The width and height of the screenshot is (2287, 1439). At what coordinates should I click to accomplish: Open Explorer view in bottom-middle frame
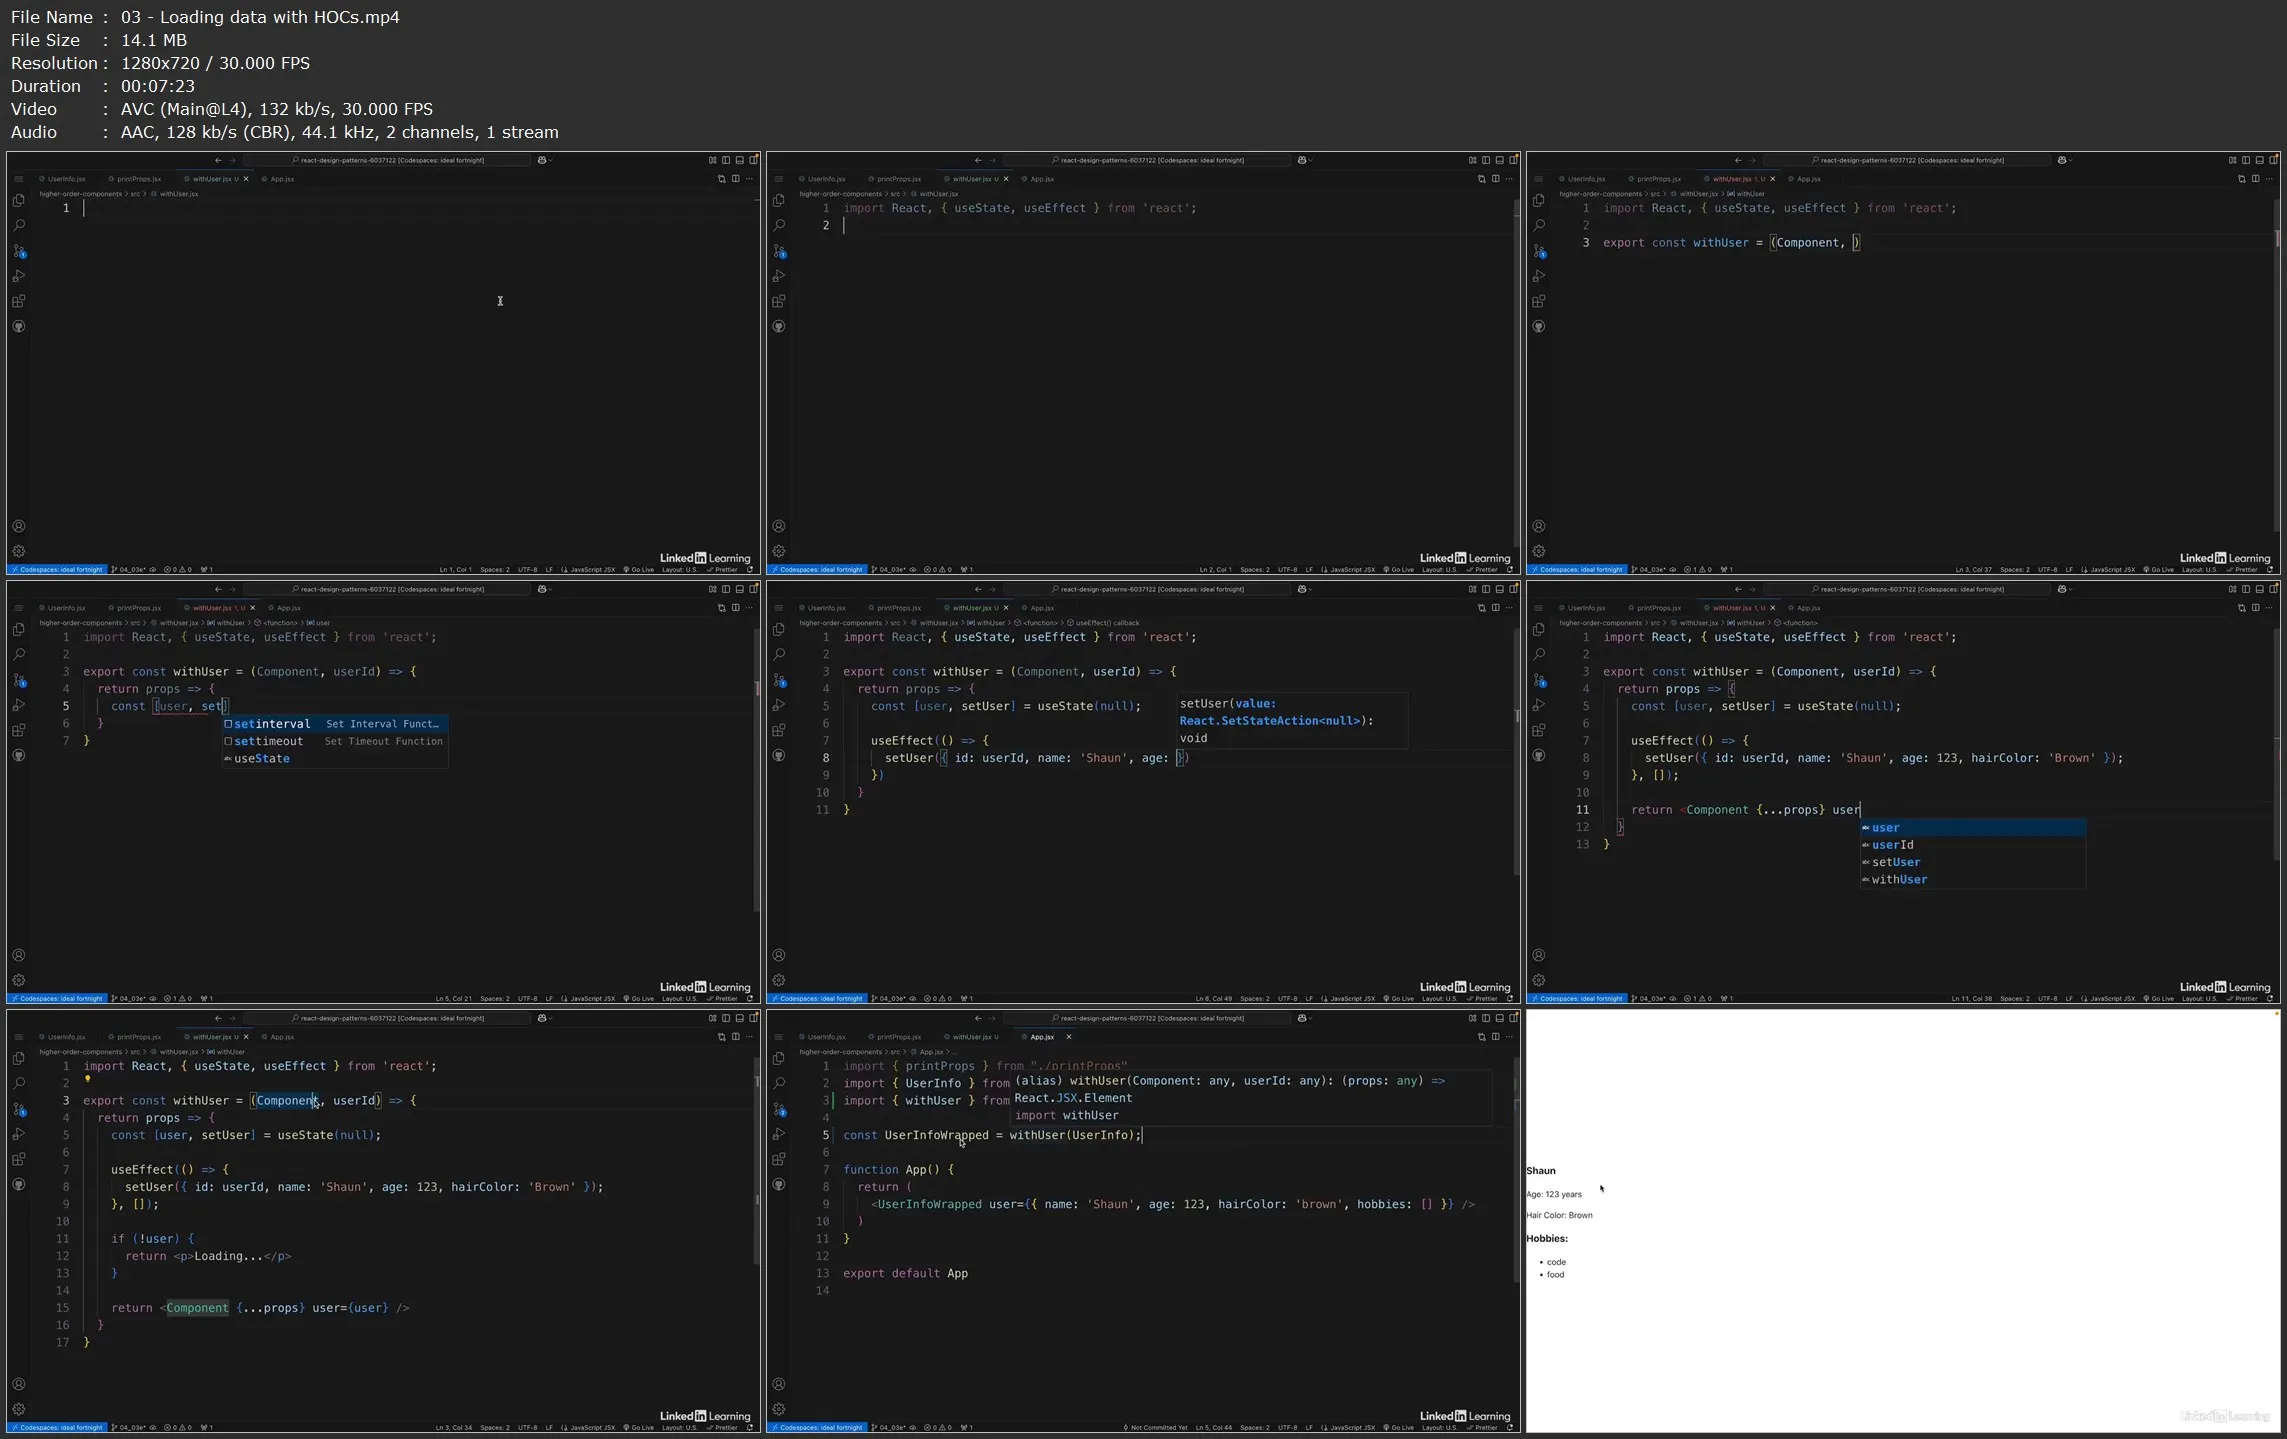779,1058
